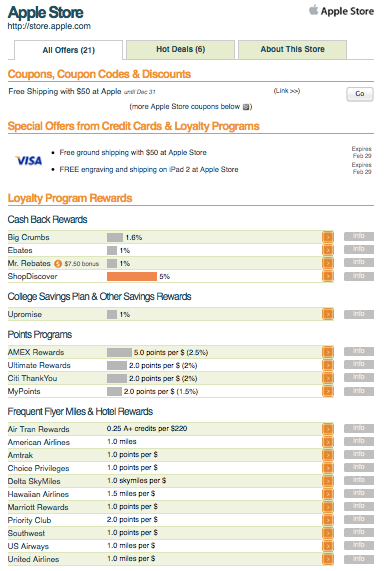The width and height of the screenshot is (384, 571).
Task: Click the ShopDiscover 5% orange bar
Action: tap(132, 276)
